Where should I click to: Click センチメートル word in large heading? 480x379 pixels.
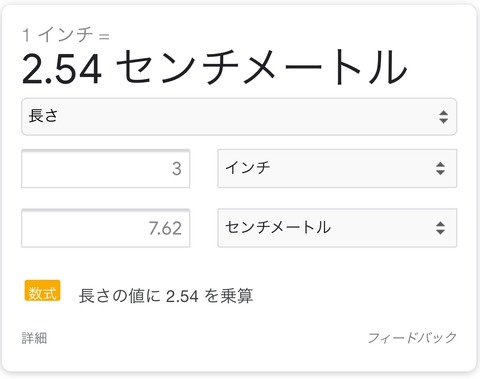point(262,68)
